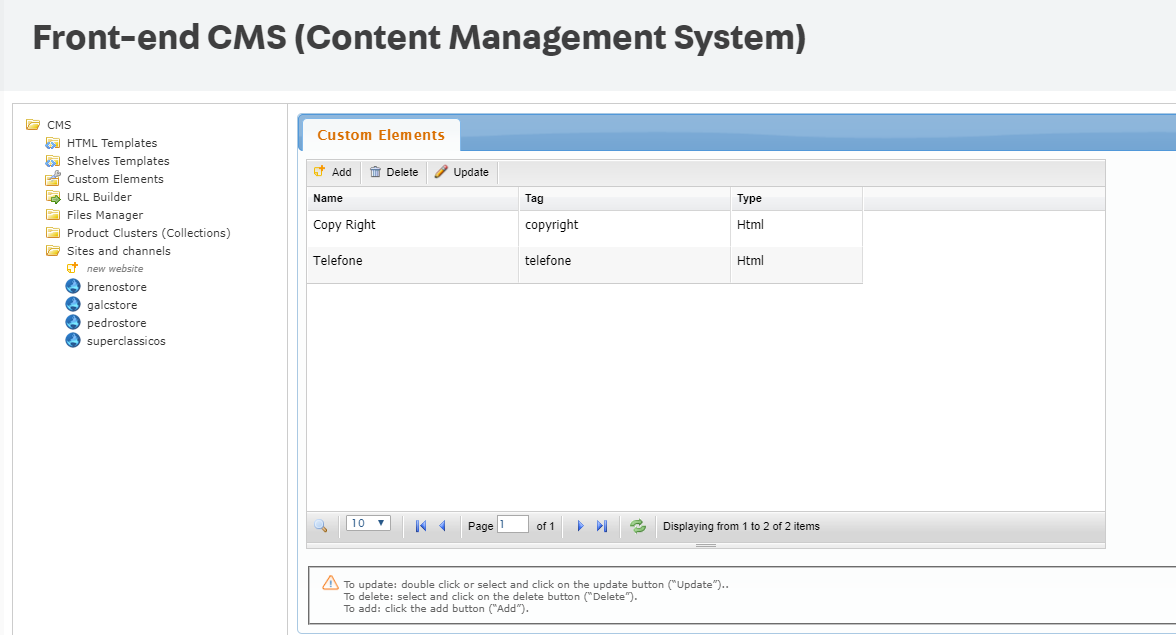The width and height of the screenshot is (1176, 635).
Task: Click the Update pencil button
Action: click(462, 172)
